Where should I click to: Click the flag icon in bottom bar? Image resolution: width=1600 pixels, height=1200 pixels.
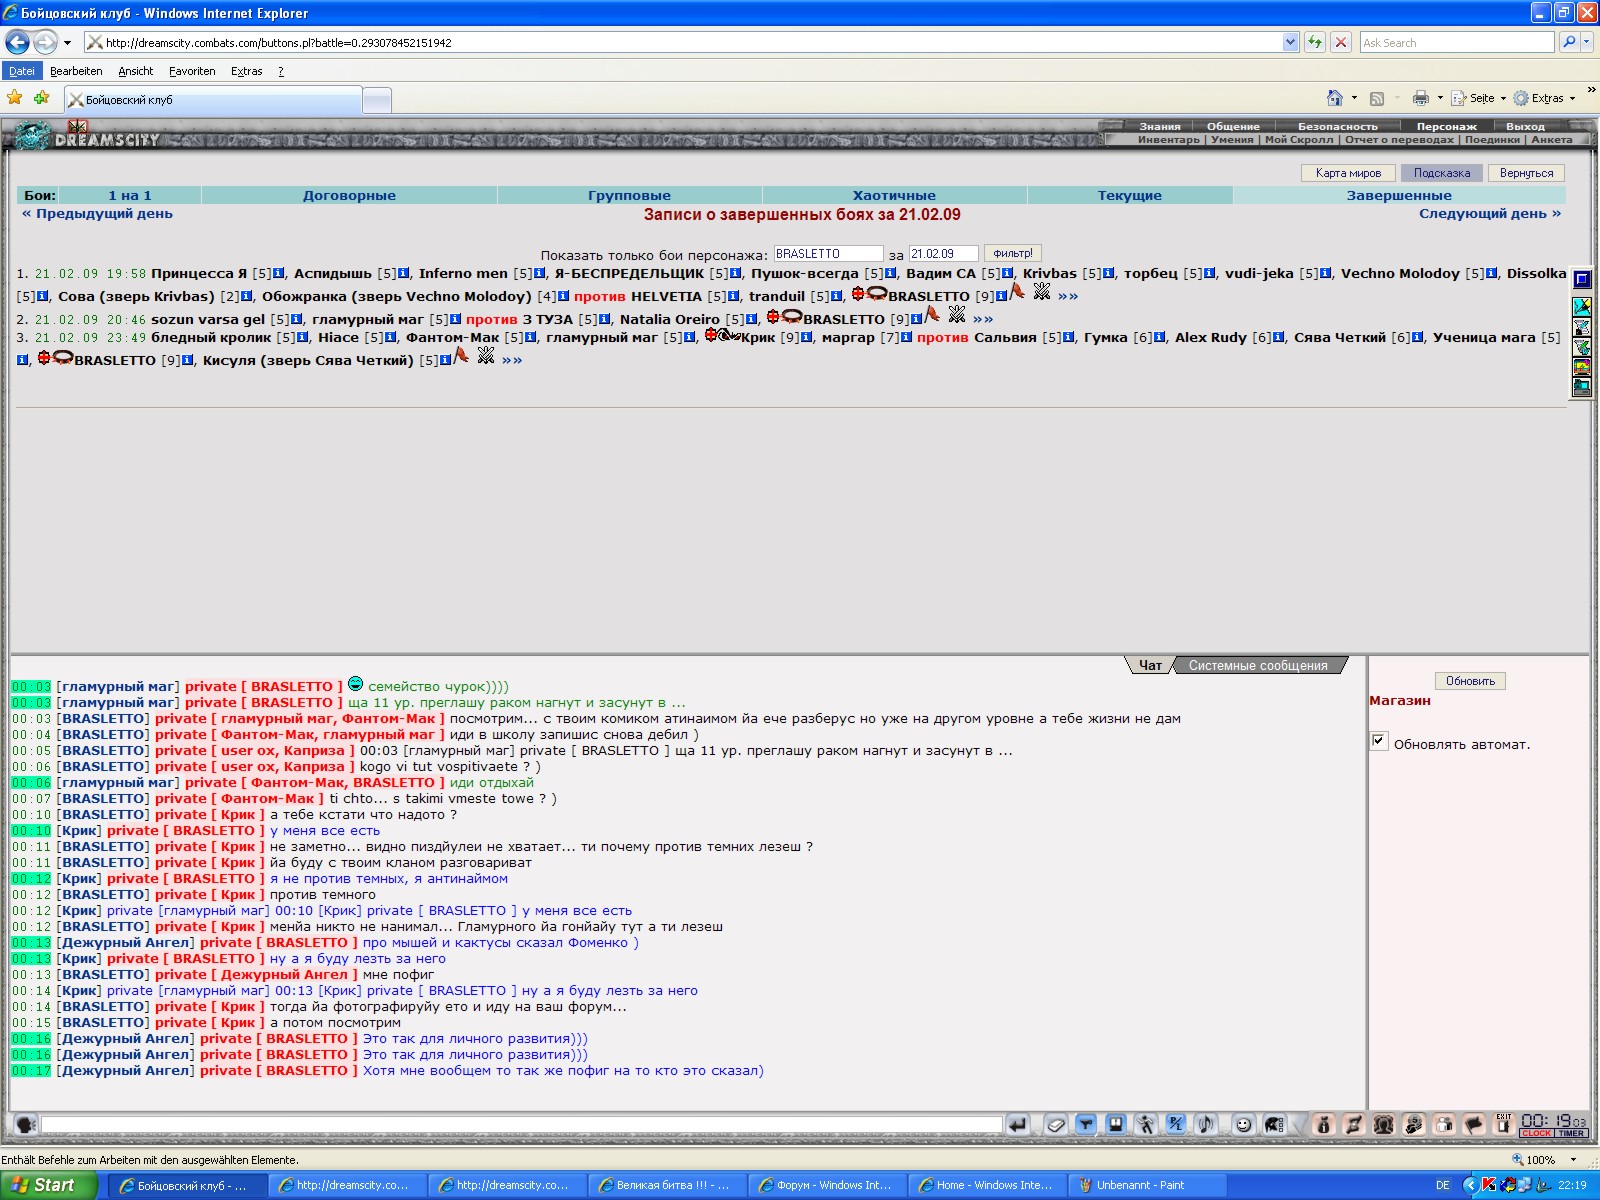(1474, 1124)
